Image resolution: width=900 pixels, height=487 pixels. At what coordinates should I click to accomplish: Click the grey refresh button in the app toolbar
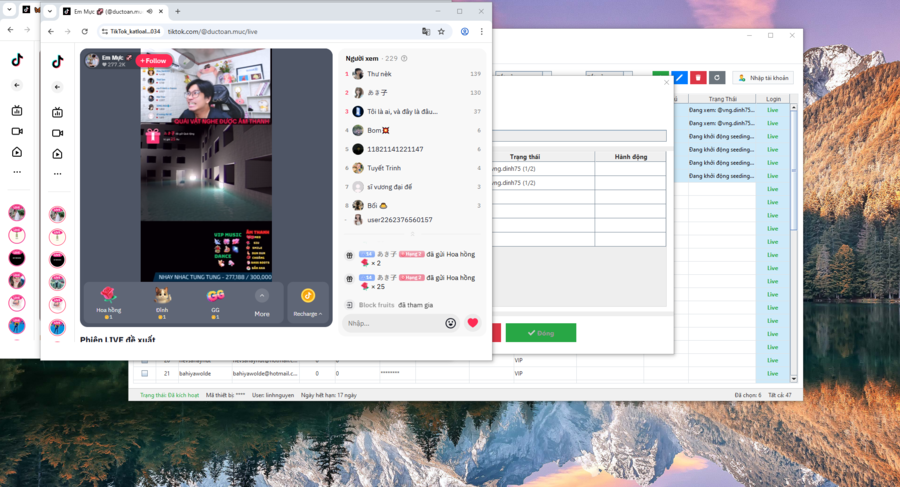(x=717, y=78)
